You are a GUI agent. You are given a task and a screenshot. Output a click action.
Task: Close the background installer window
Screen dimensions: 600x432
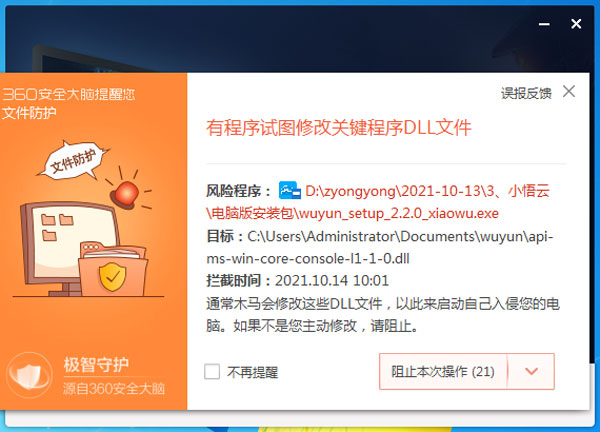(576, 24)
